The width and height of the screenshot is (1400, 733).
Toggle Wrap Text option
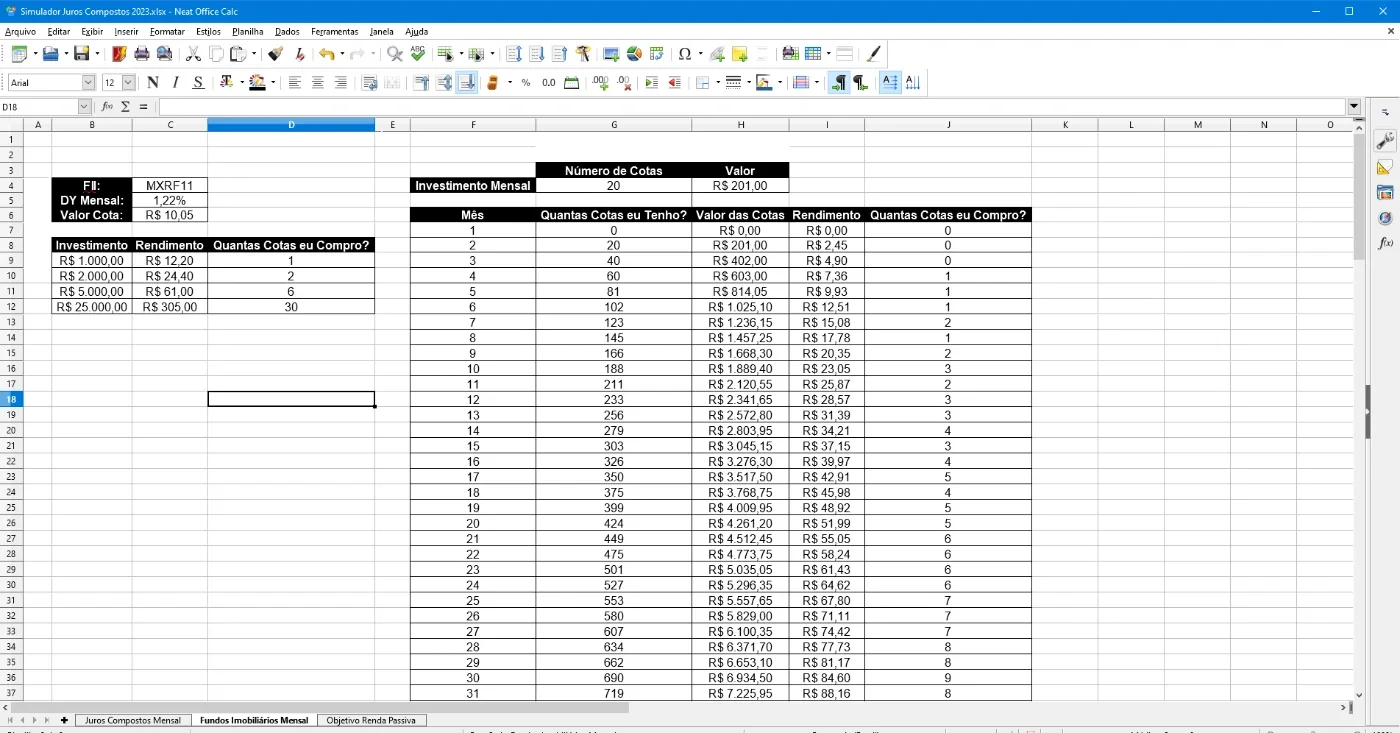click(x=370, y=83)
